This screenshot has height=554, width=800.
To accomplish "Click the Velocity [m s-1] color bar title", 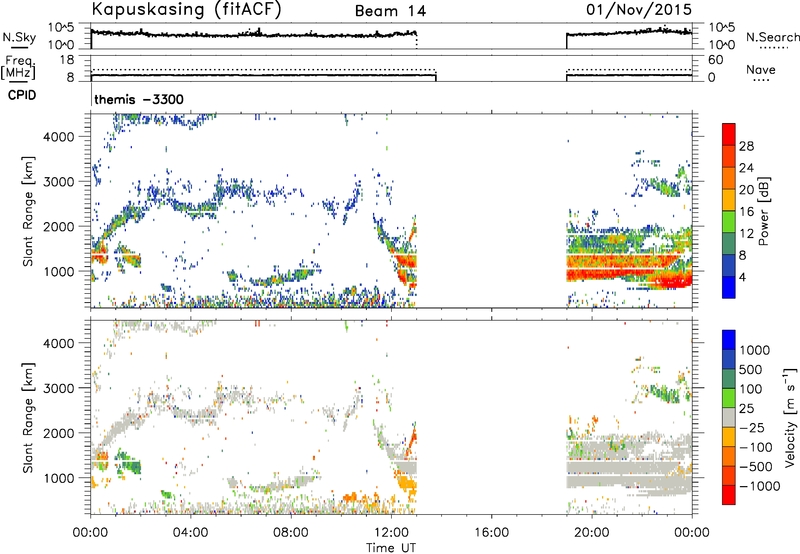I will 790,418.
